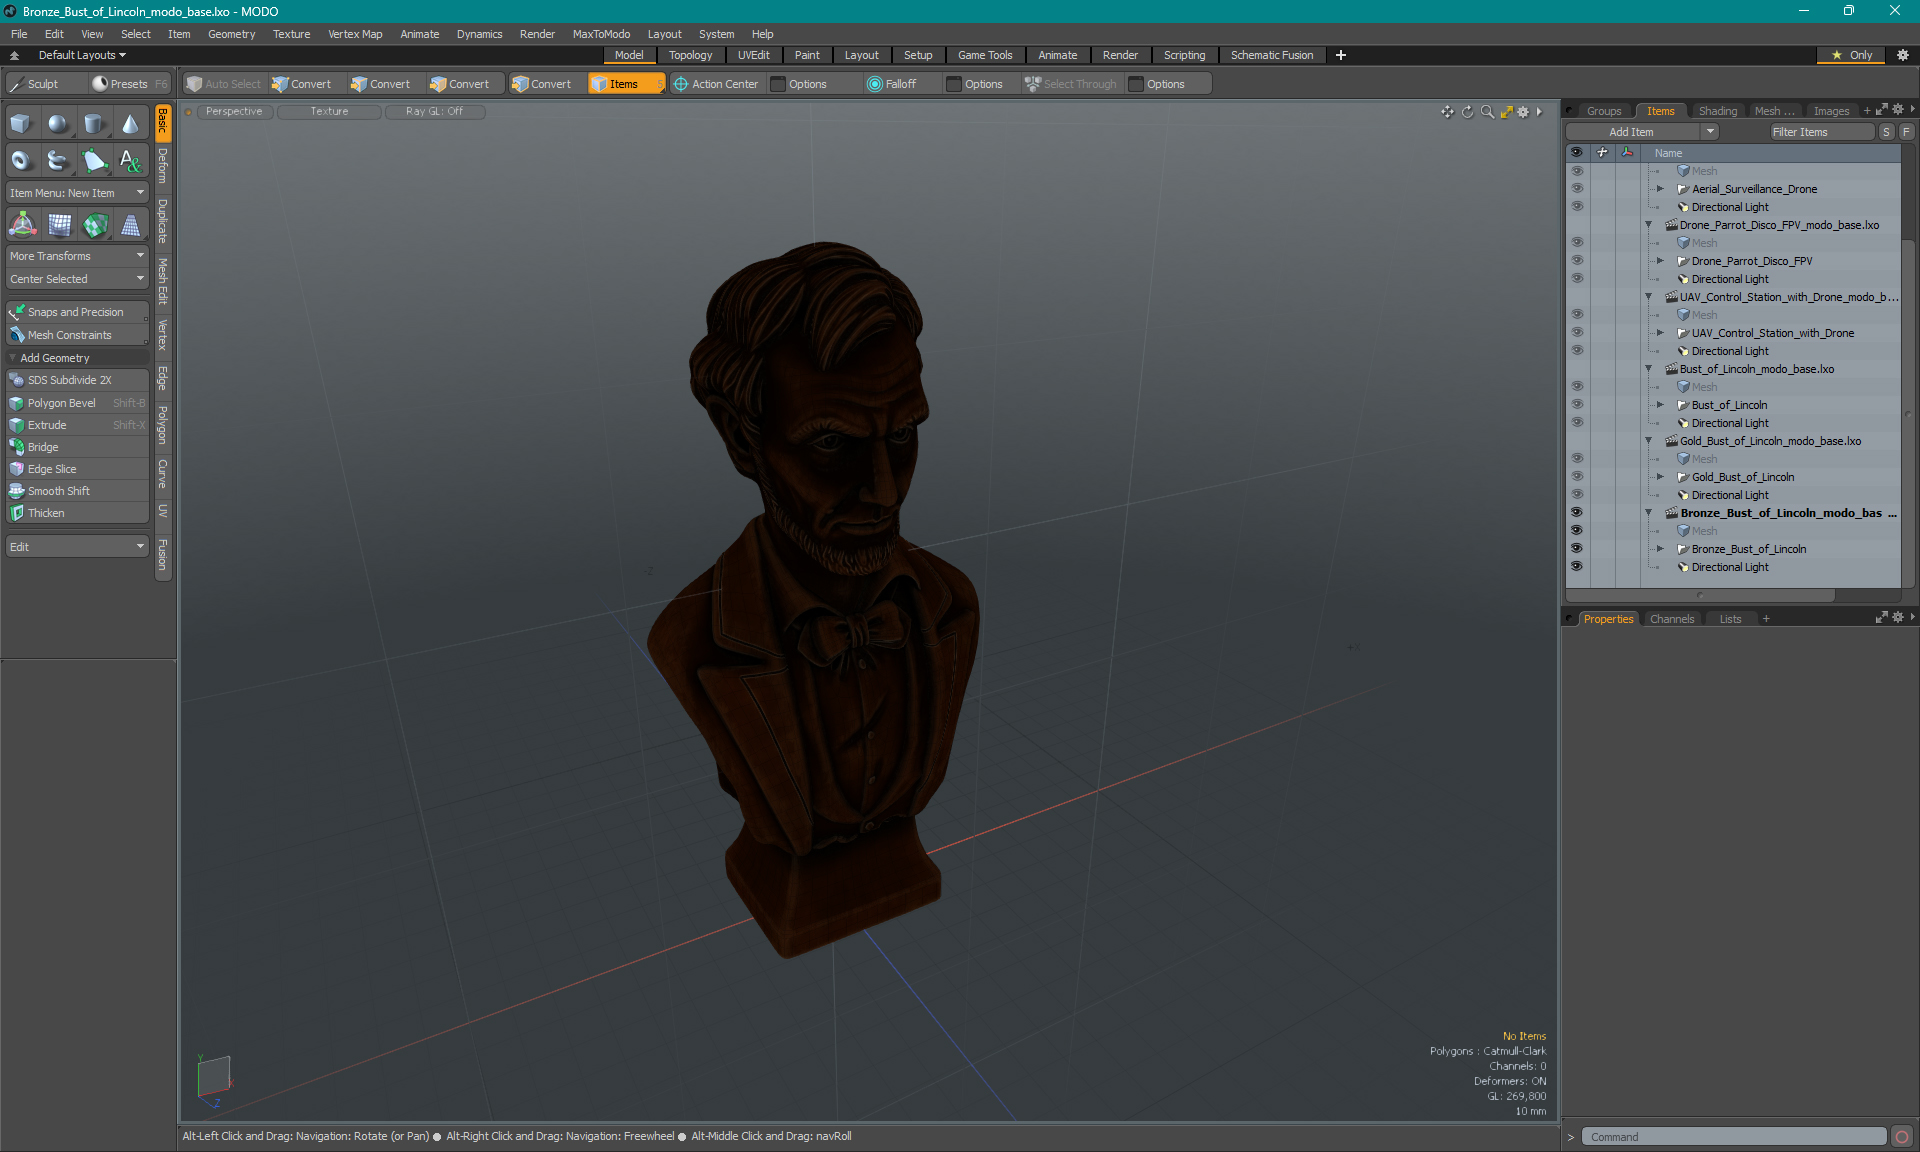The width and height of the screenshot is (1920, 1152).
Task: Click the Command input field
Action: (x=1734, y=1137)
